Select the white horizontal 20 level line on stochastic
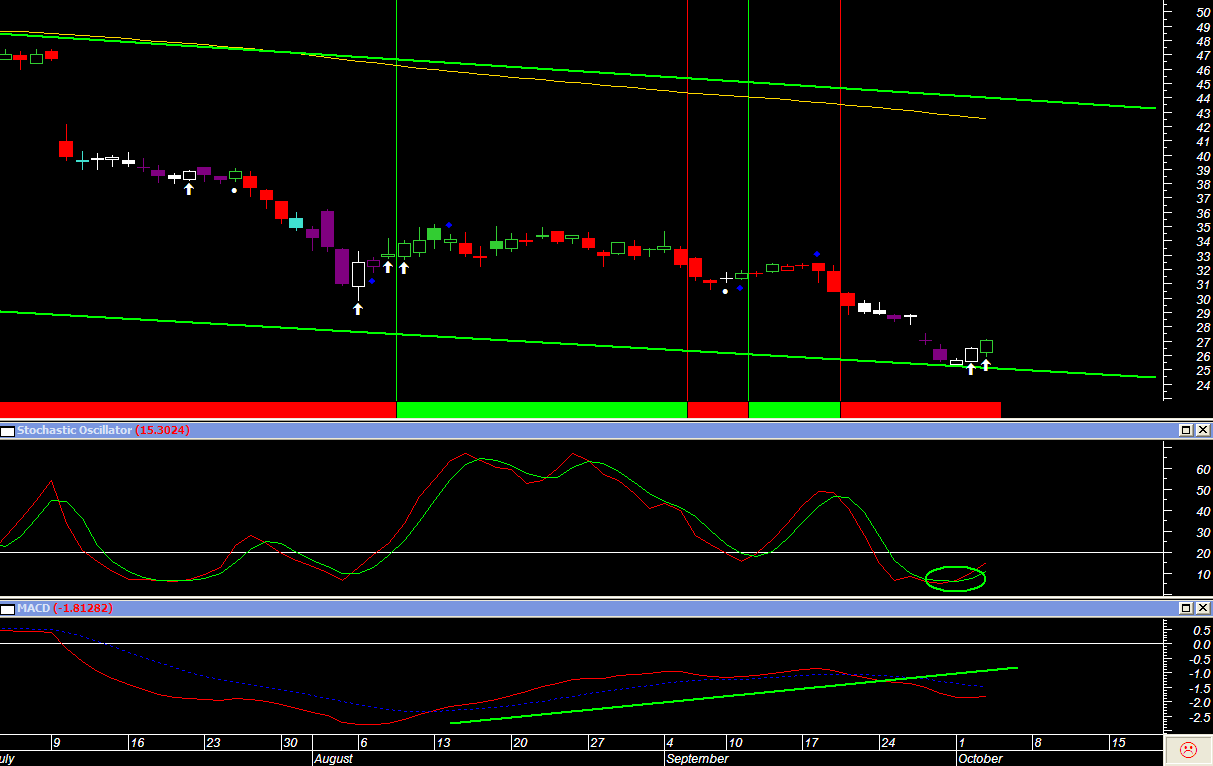Viewport: 1213px width, 766px height. (582, 552)
